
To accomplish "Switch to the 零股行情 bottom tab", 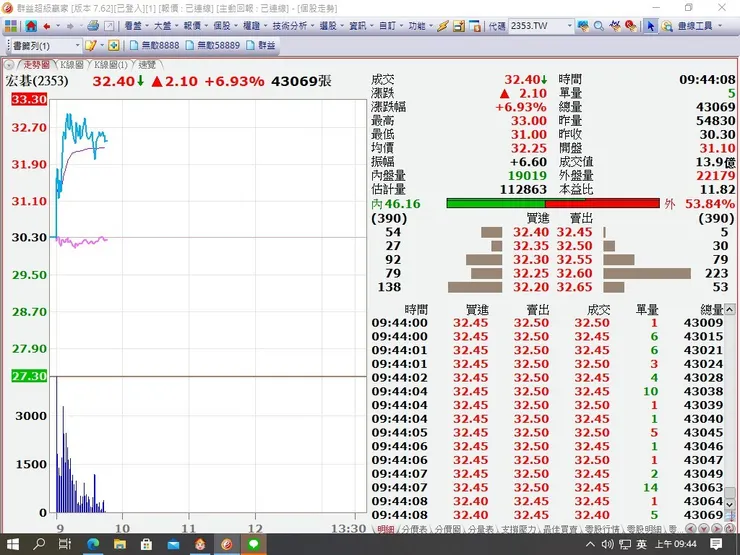I will 603,530.
